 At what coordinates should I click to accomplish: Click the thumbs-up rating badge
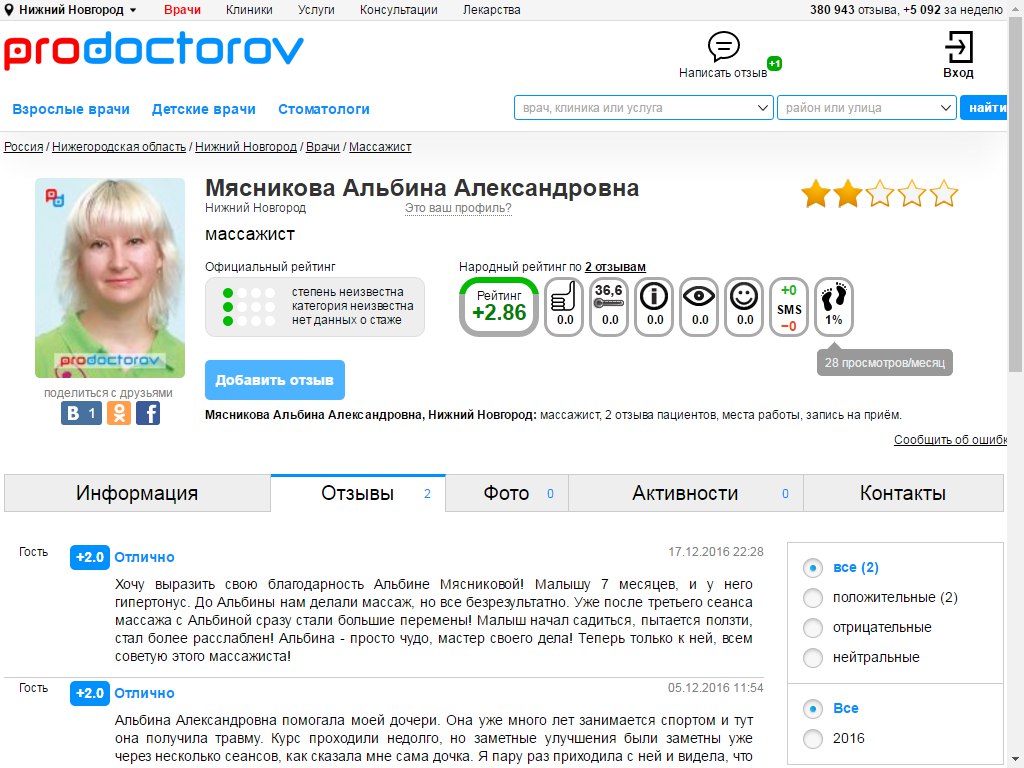point(564,307)
